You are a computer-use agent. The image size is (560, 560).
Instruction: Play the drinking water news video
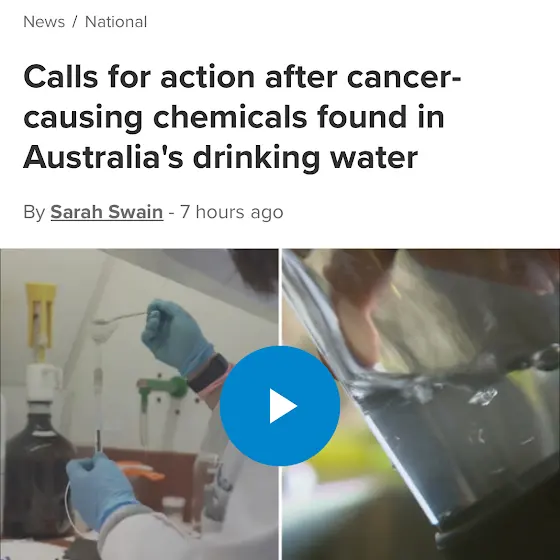[x=280, y=406]
